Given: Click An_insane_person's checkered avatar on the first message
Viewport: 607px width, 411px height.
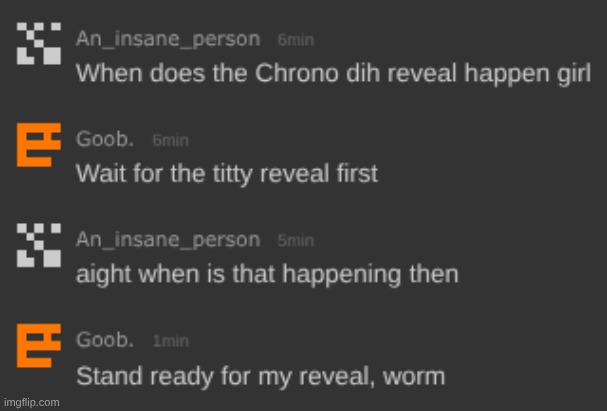Looking at the screenshot, I should (x=39, y=43).
